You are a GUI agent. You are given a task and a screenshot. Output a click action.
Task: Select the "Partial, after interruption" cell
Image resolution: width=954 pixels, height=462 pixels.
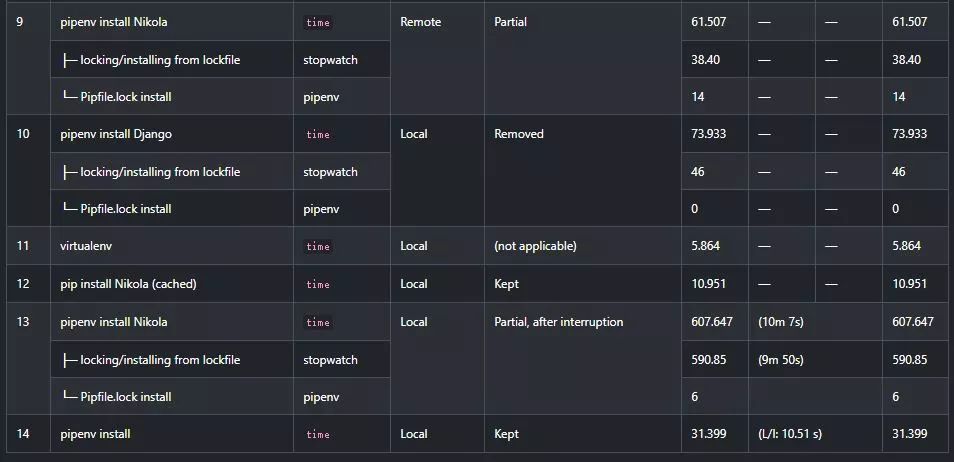tap(558, 322)
